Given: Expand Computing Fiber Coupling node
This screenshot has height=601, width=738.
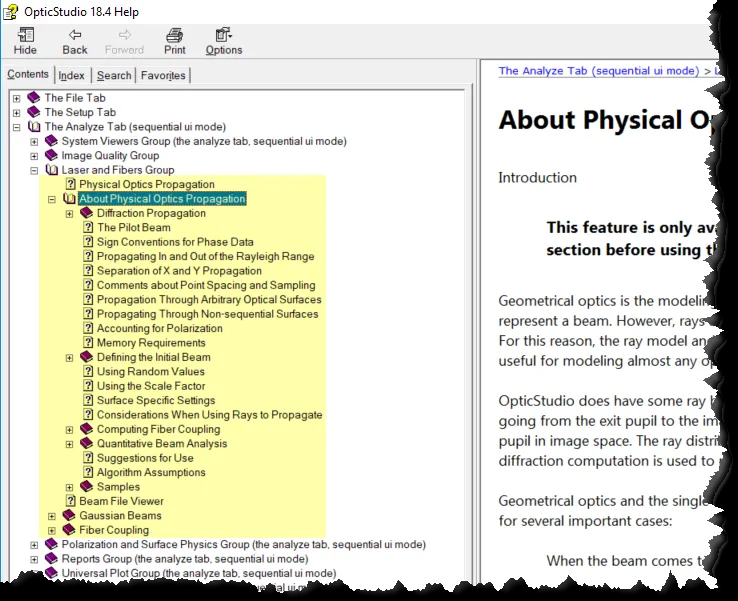Looking at the screenshot, I should pos(69,430).
